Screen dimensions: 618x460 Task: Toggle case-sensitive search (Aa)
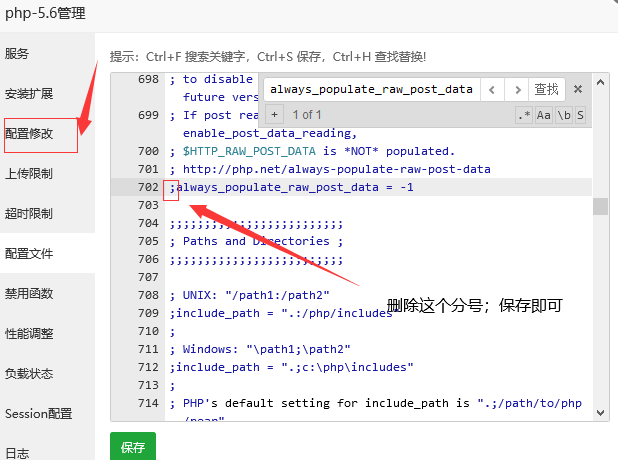(544, 115)
